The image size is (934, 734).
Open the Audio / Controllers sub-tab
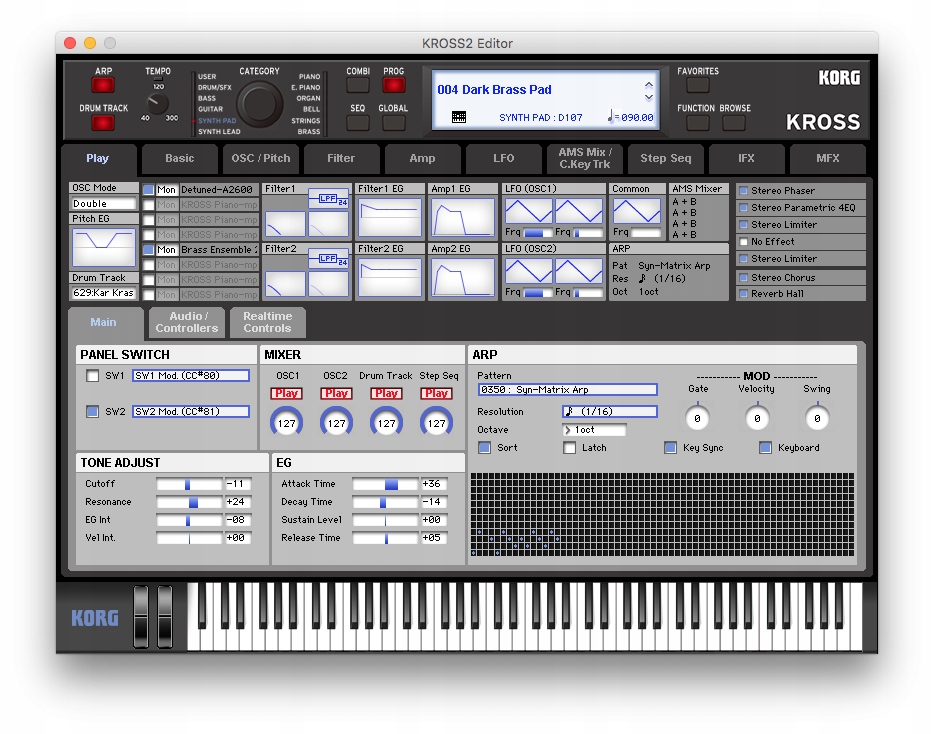click(186, 322)
